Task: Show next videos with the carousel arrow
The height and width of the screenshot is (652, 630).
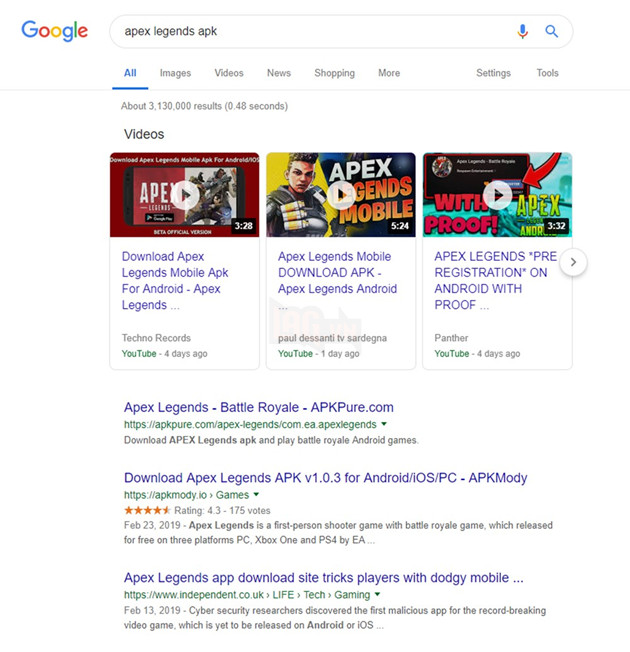Action: [x=573, y=262]
